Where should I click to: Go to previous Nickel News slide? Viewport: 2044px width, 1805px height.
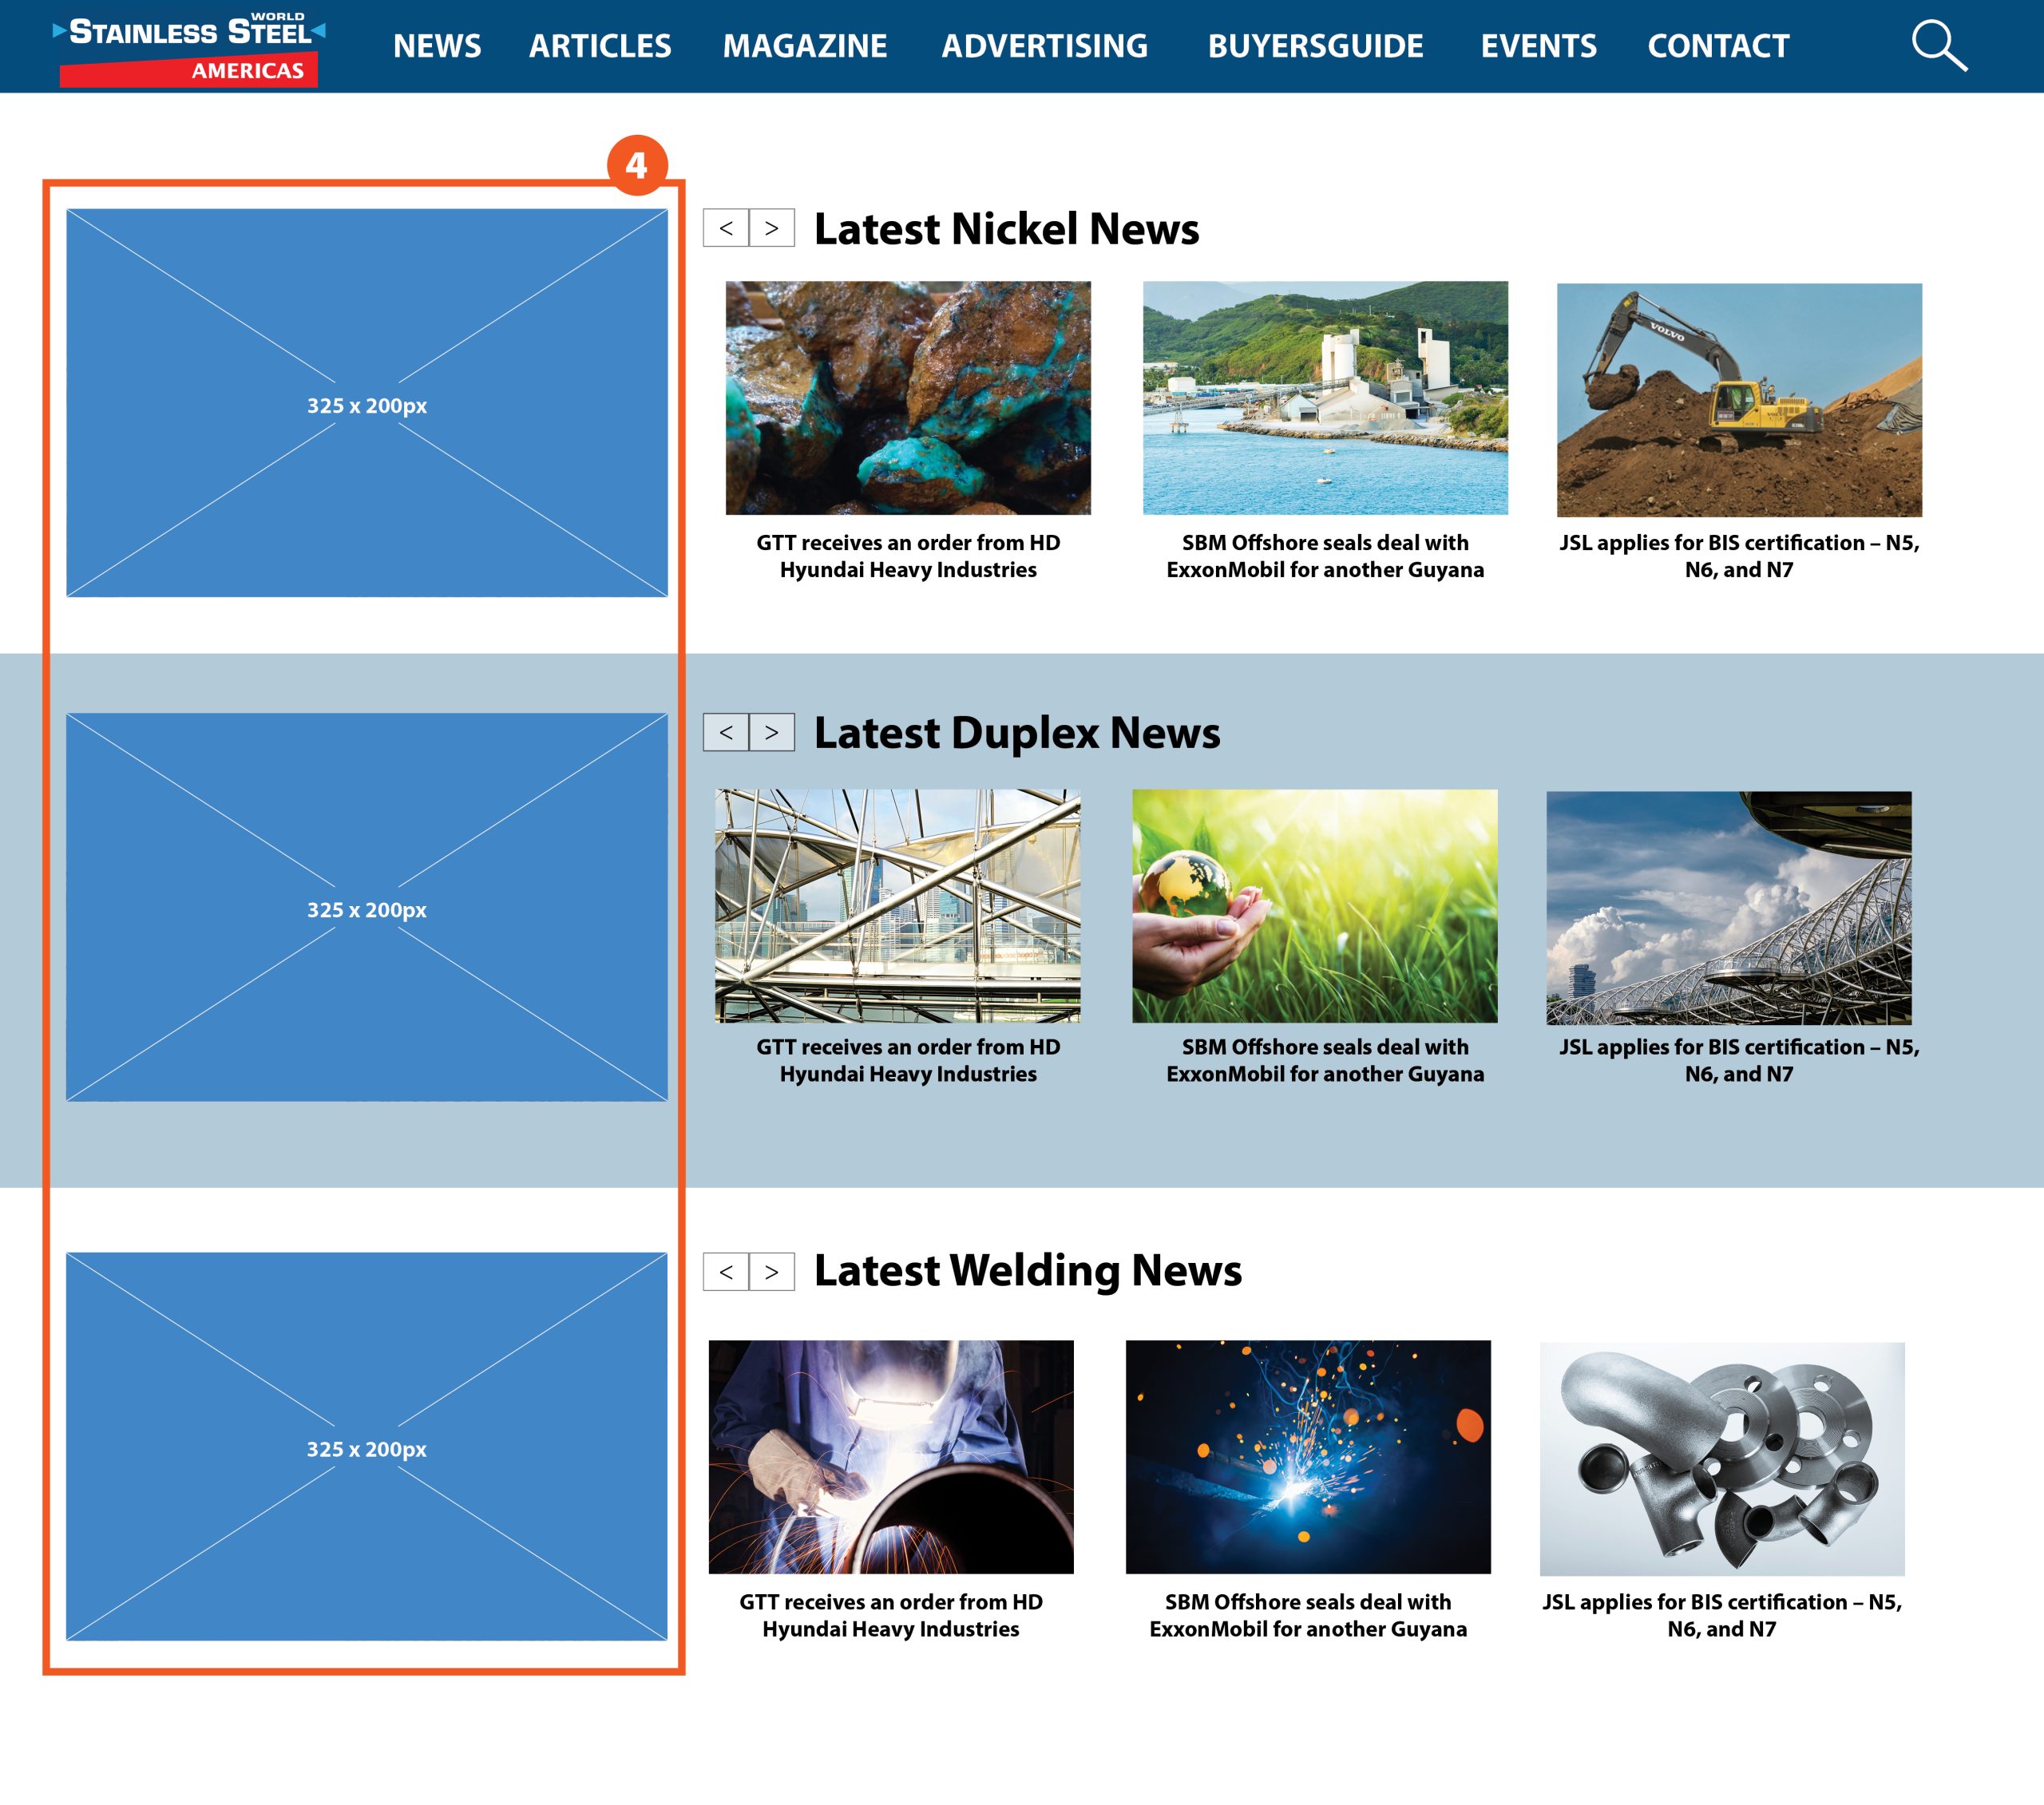click(726, 228)
